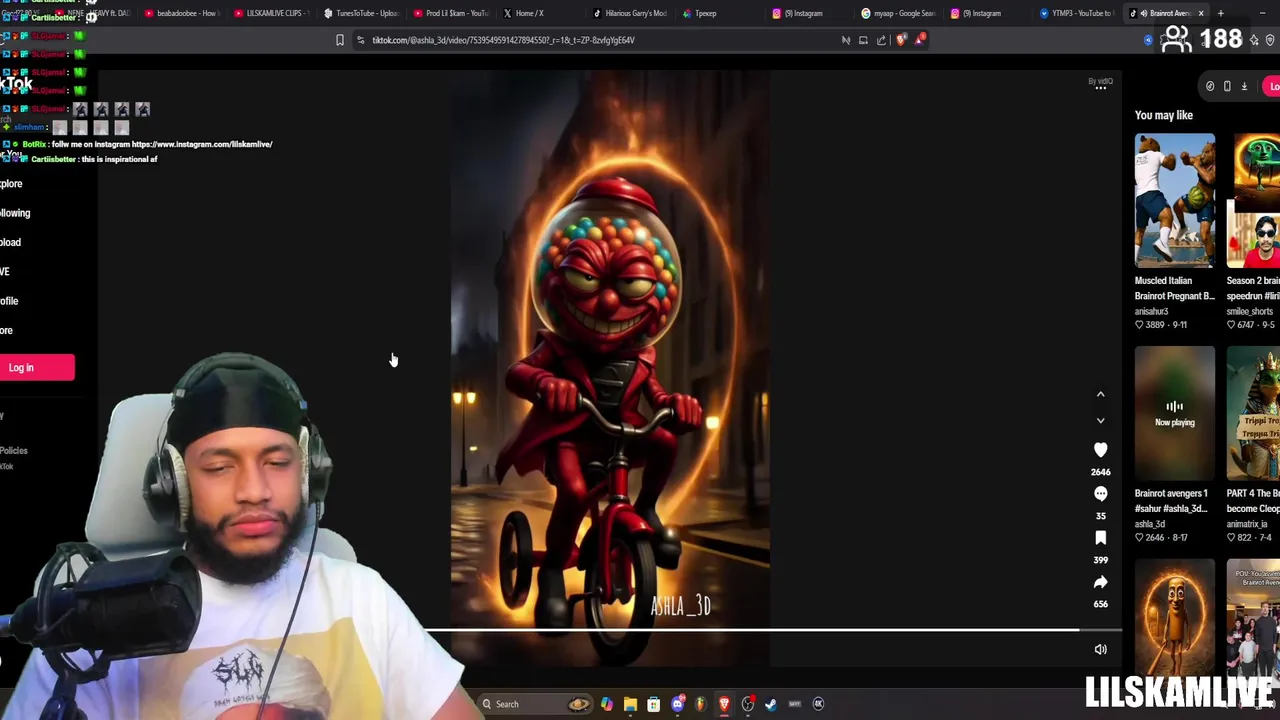
Task: Open the Muscled Italian Brainrot video thumbnail
Action: click(x=1175, y=200)
